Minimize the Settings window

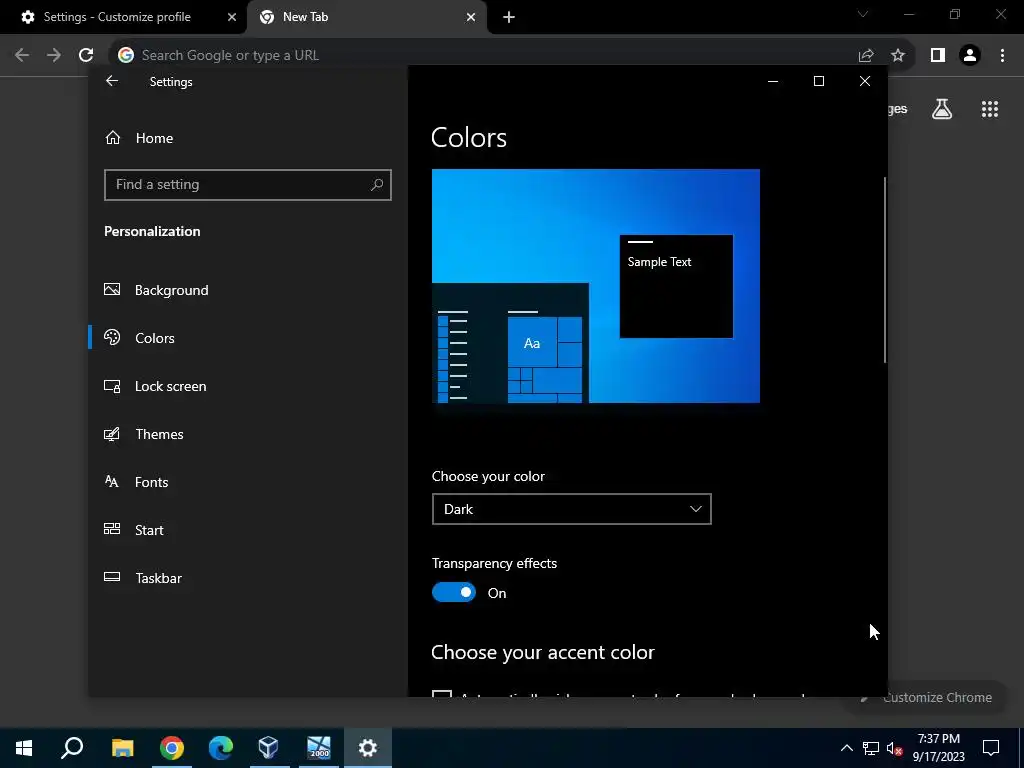(773, 81)
